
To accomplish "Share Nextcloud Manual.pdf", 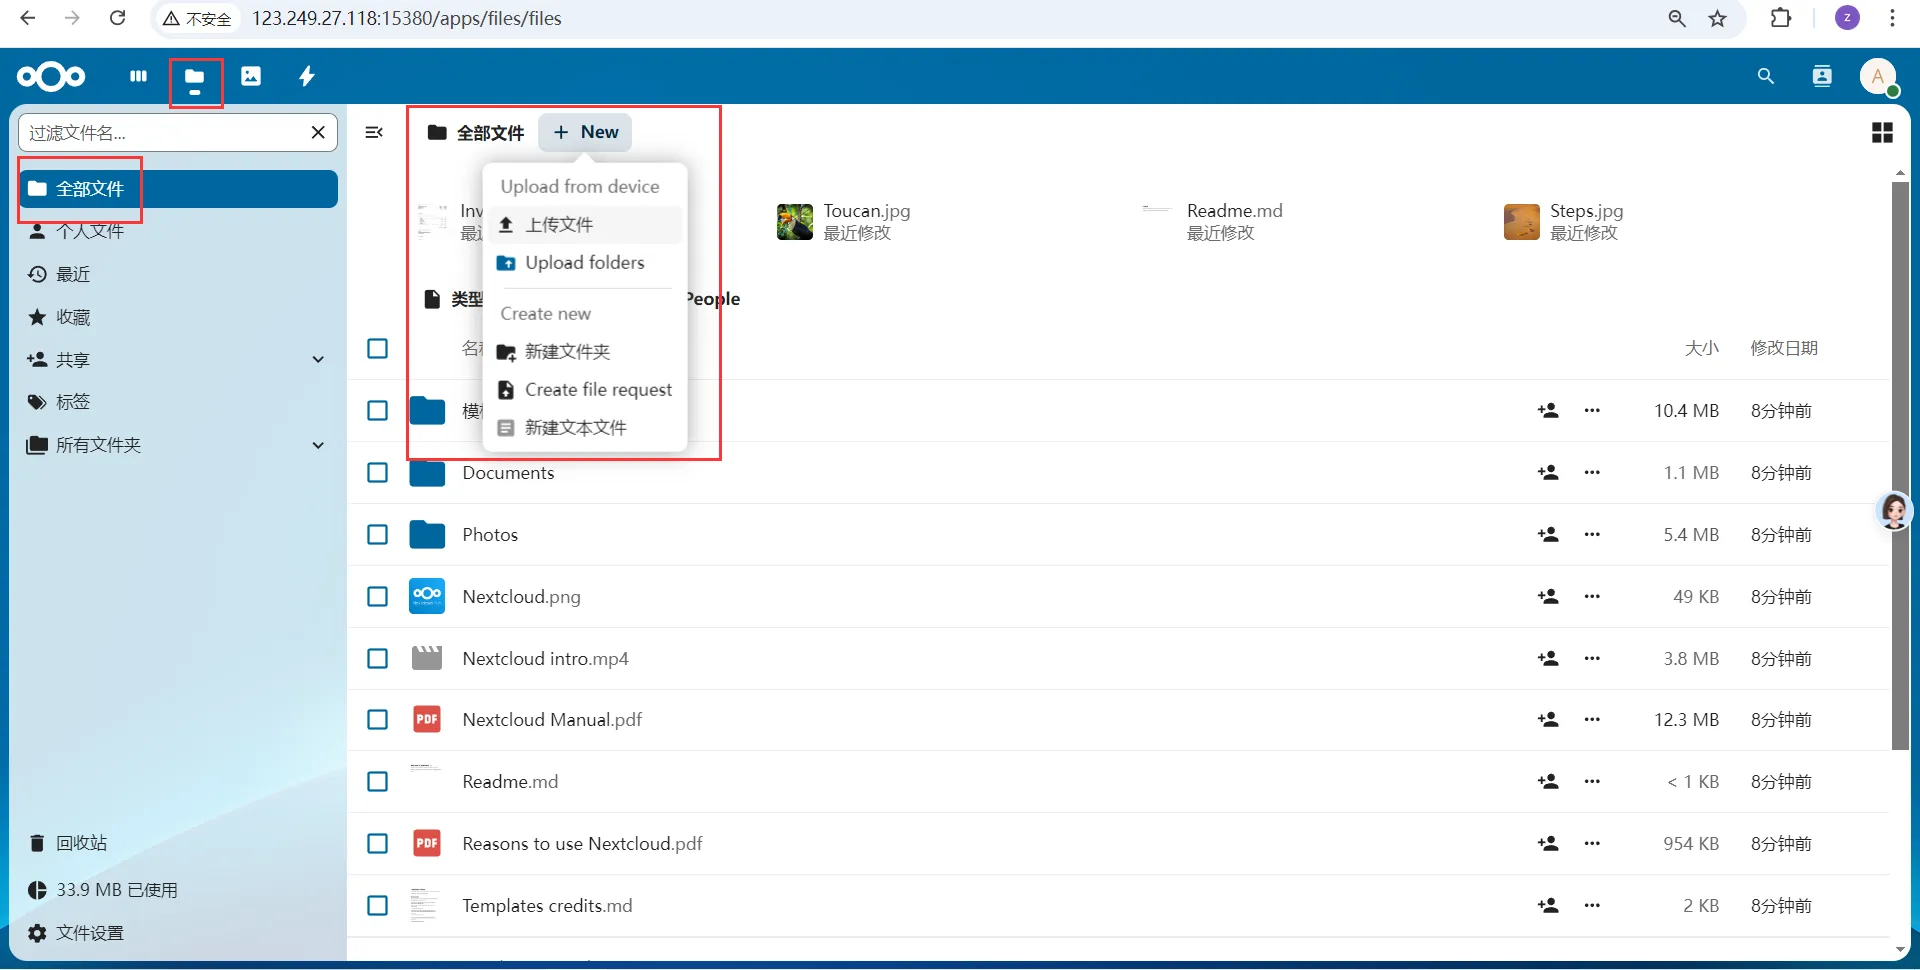I will coord(1548,720).
